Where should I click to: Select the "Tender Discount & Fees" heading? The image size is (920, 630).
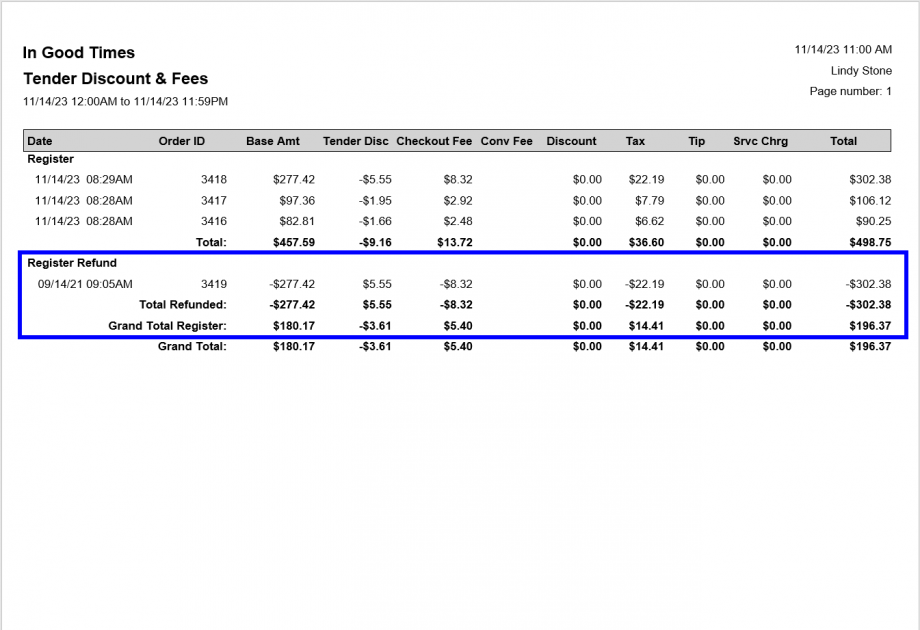116,79
